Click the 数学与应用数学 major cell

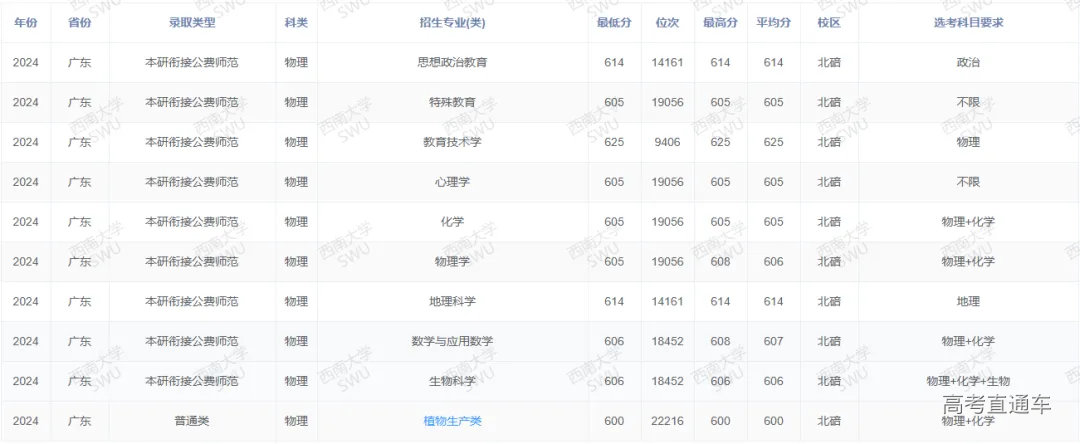452,341
